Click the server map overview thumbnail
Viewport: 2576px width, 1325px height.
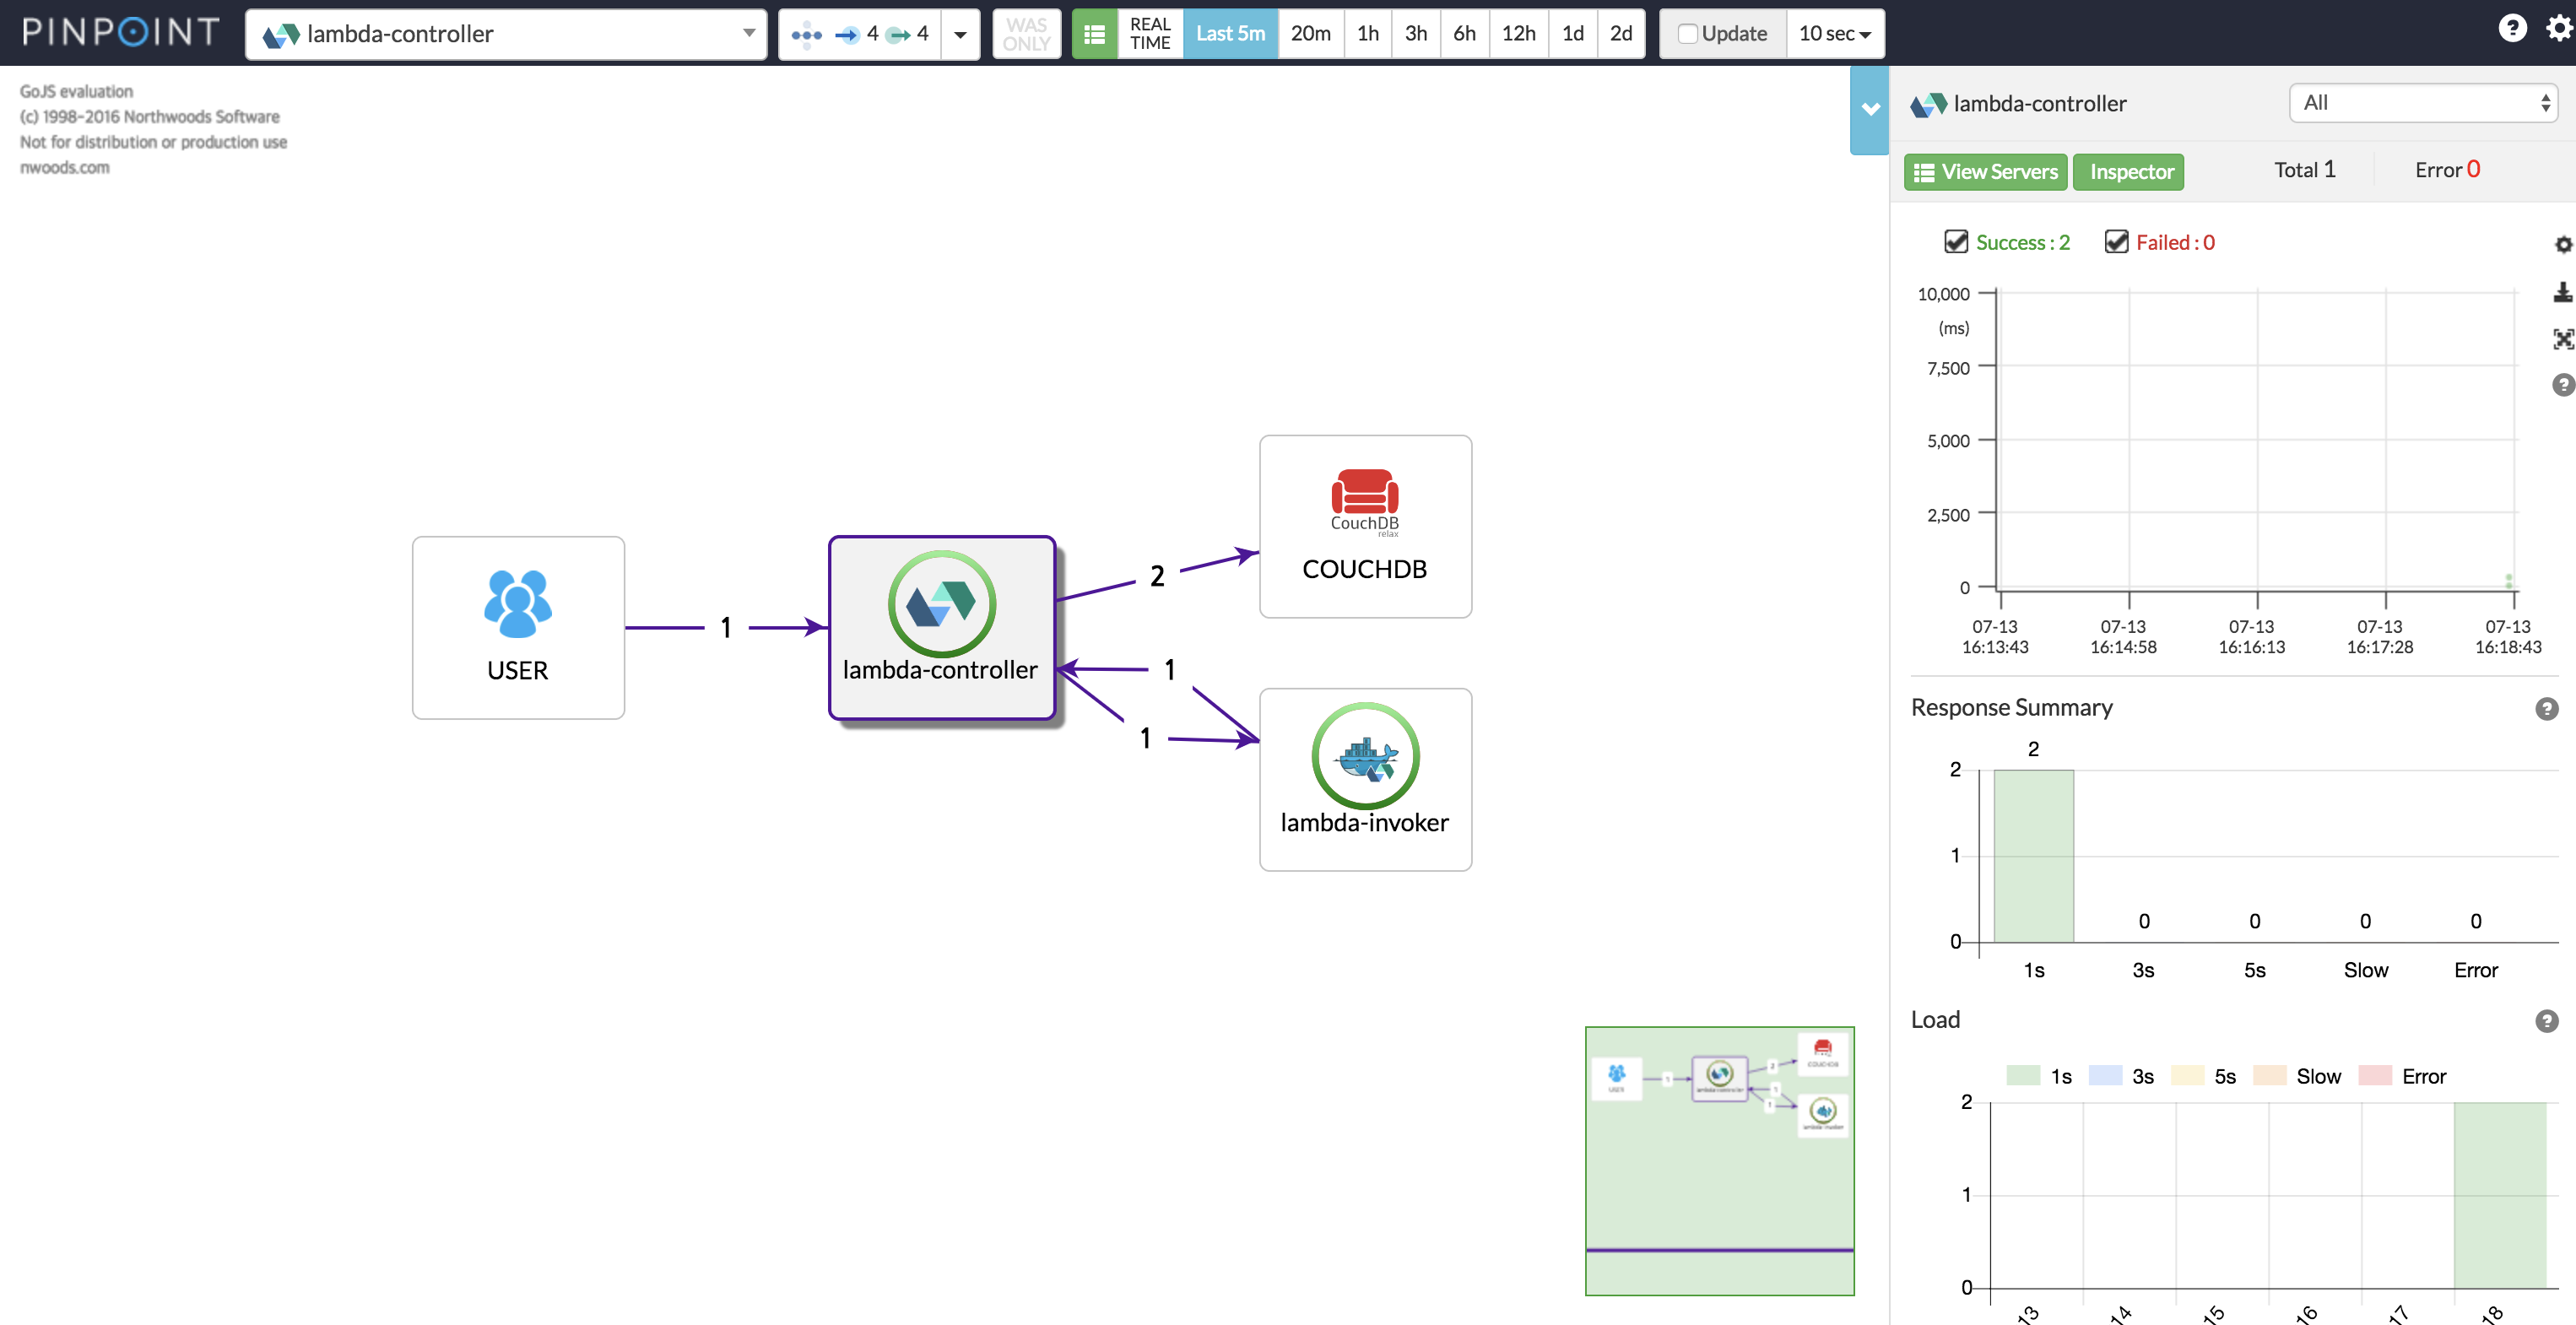[x=1719, y=1160]
